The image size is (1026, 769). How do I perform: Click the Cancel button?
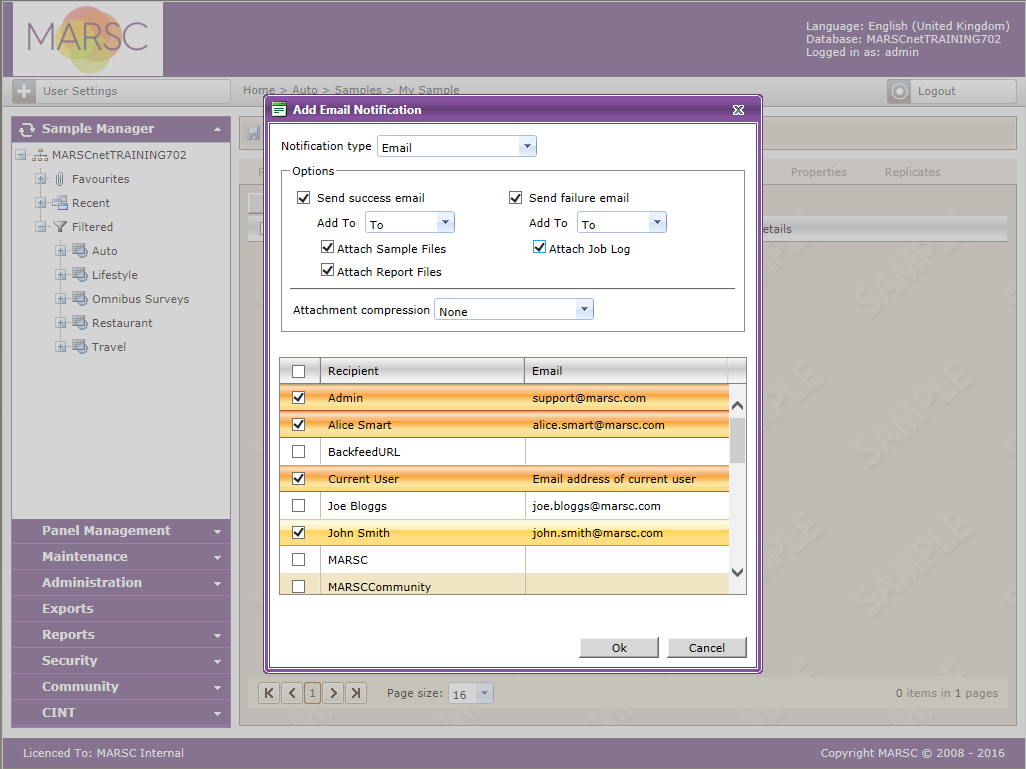(x=707, y=648)
